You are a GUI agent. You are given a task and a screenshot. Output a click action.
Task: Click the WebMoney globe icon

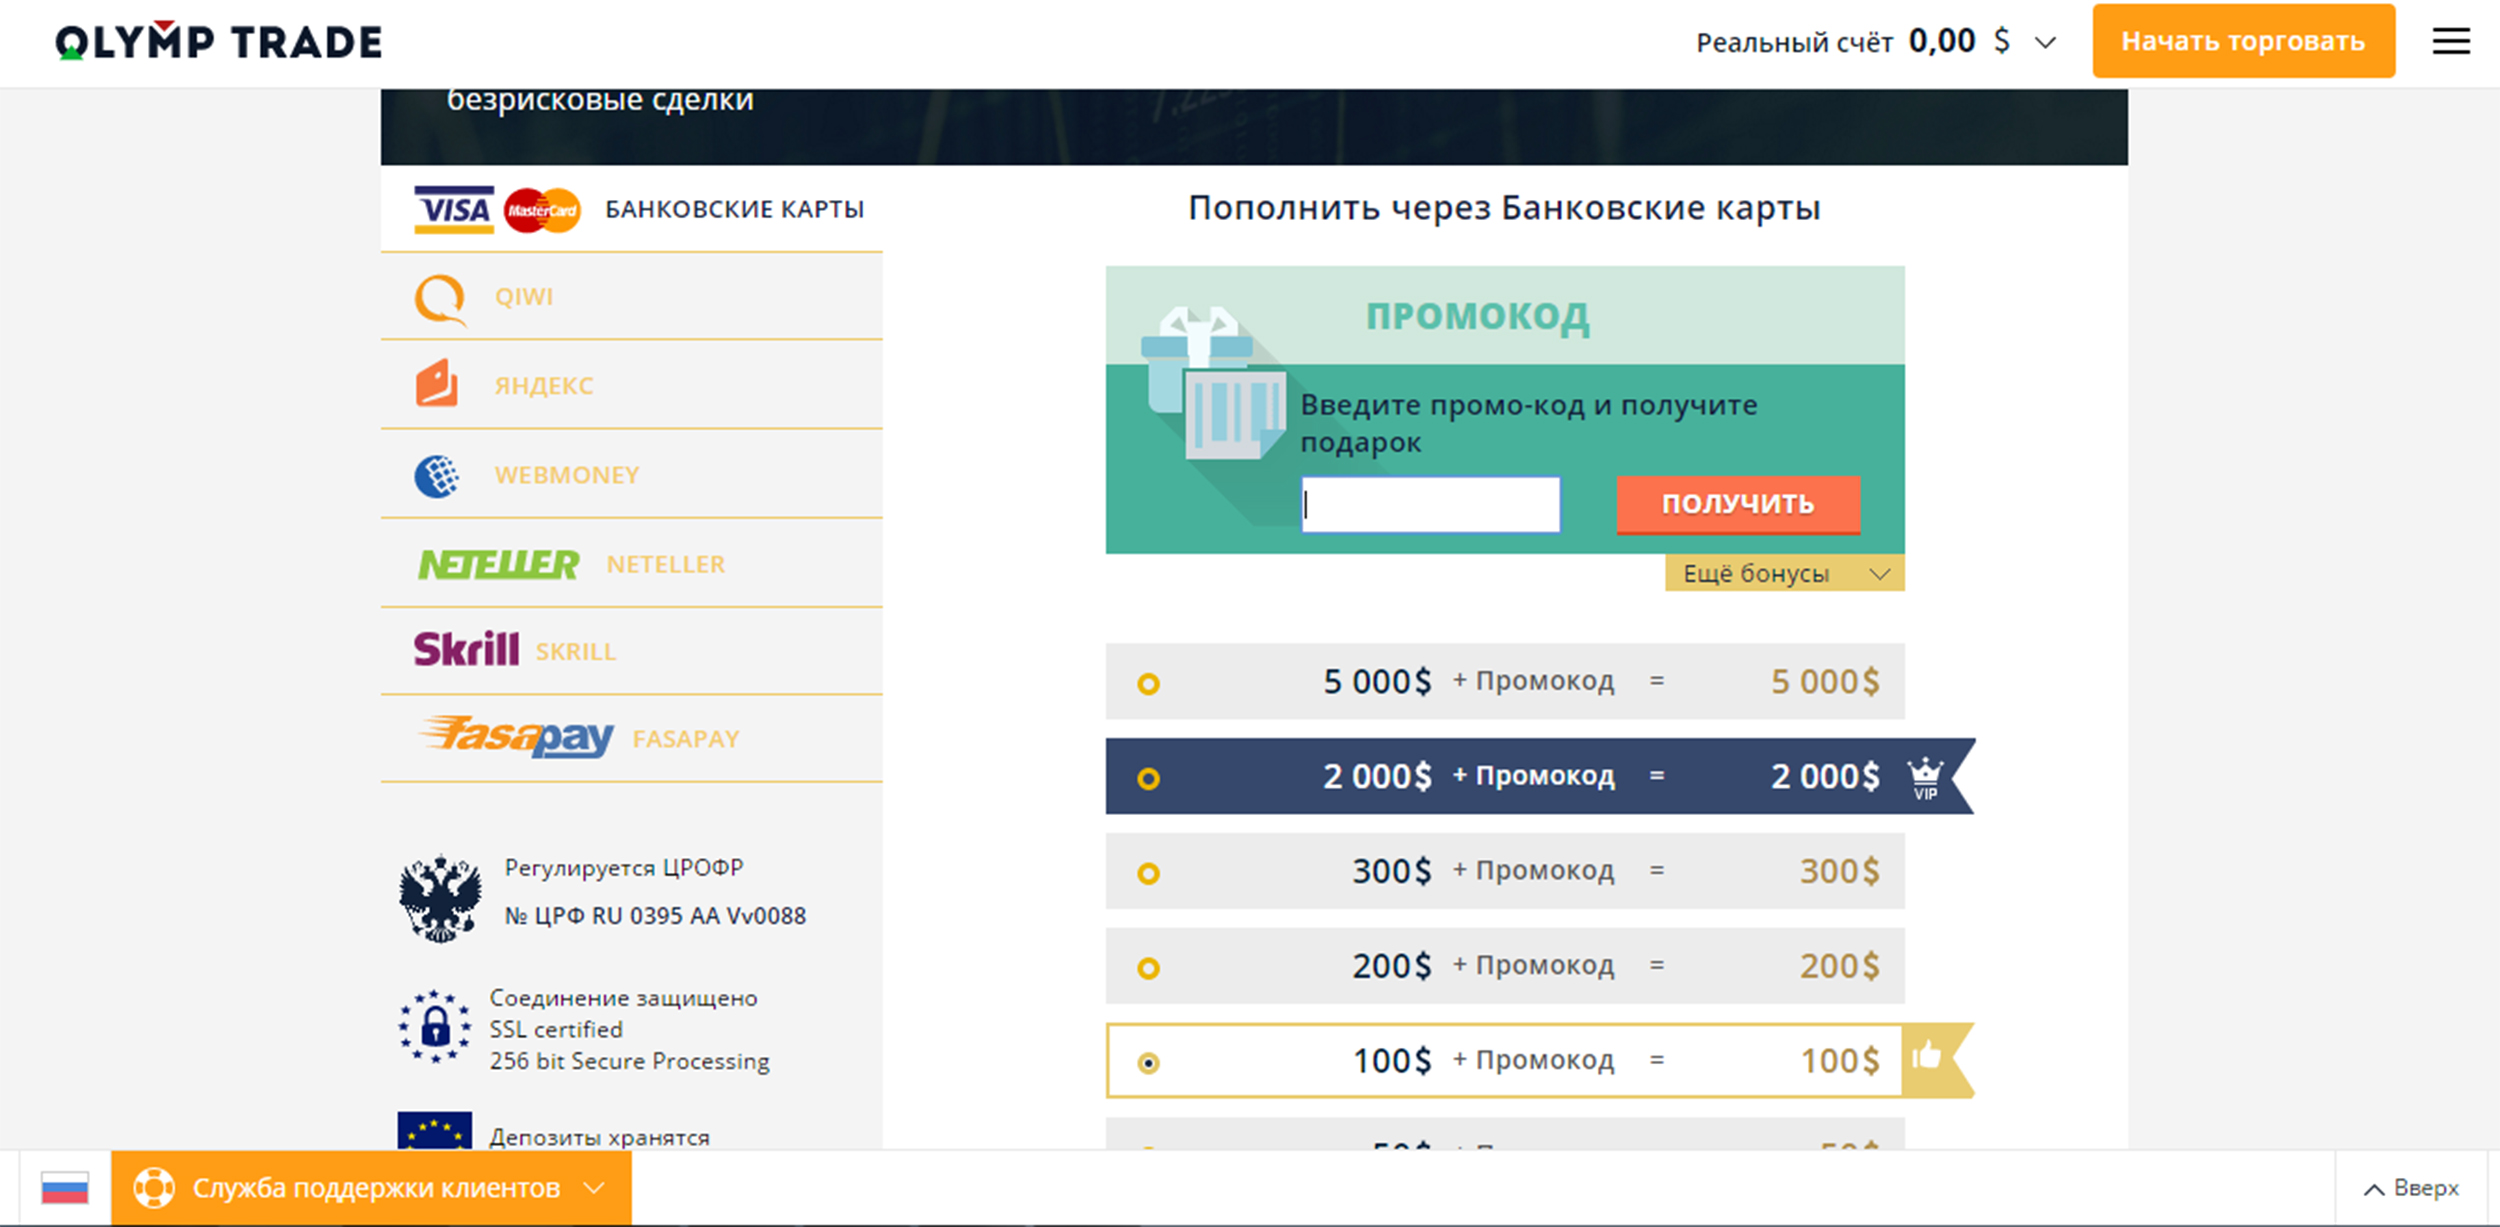(437, 476)
